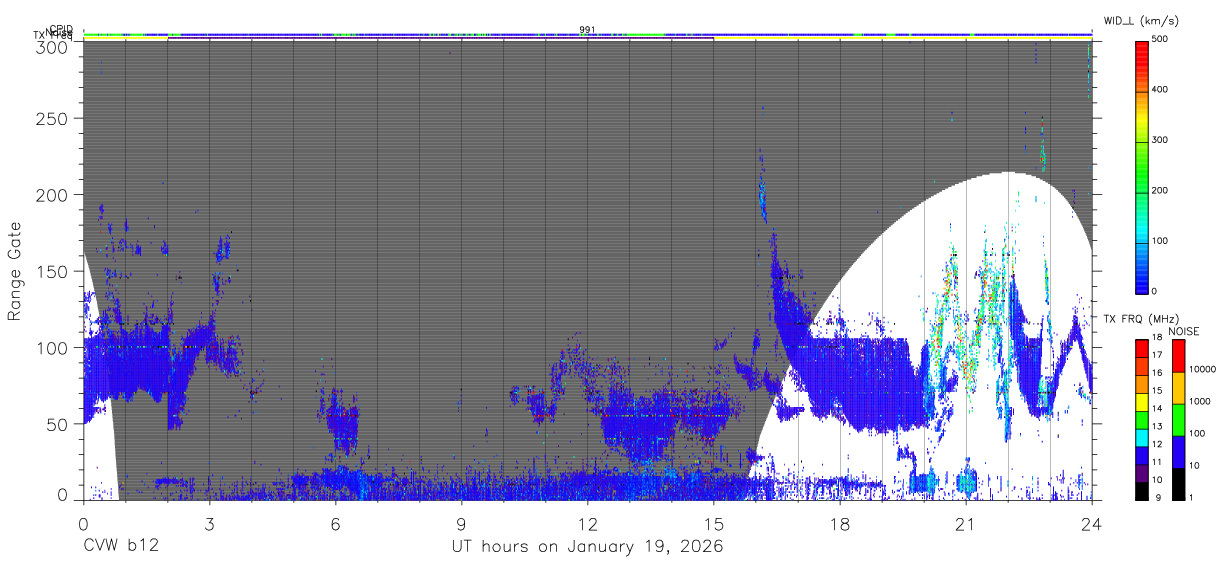1228x567 pixels.
Task: Click the '9' label on the TX FRQ legend
Action: pyautogui.click(x=1158, y=497)
